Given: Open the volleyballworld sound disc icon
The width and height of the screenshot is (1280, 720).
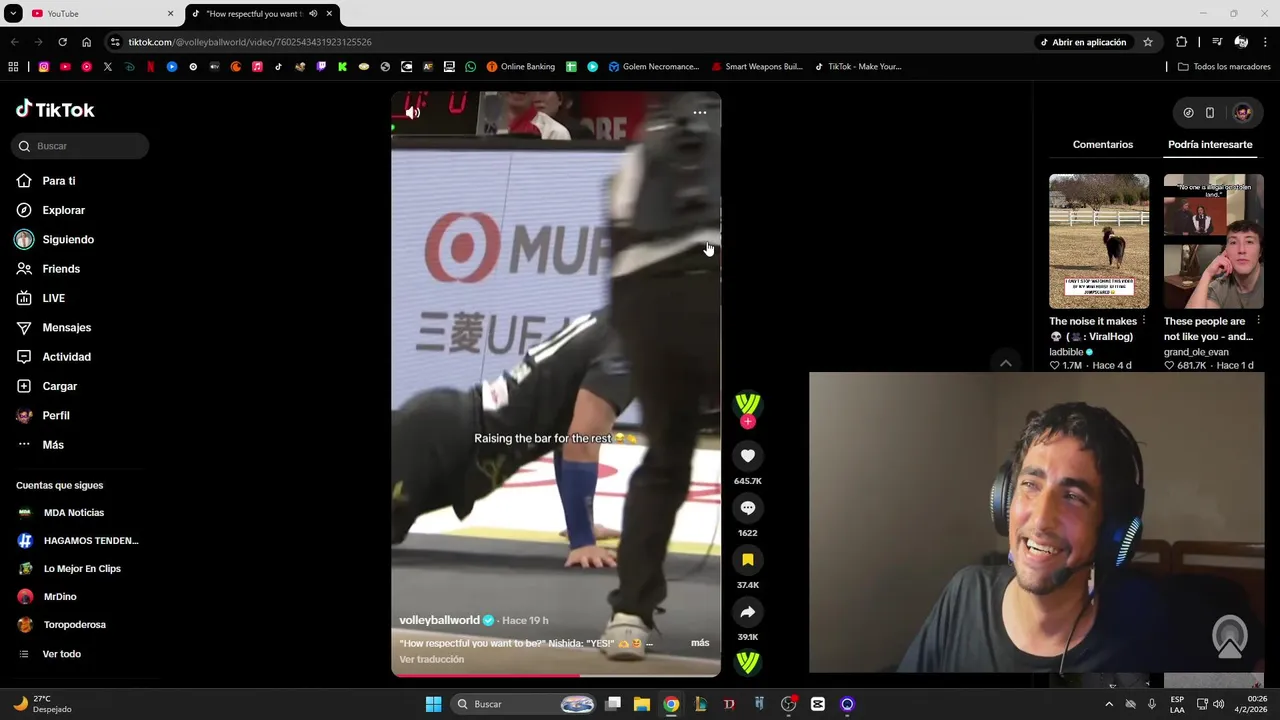Looking at the screenshot, I should [x=747, y=662].
